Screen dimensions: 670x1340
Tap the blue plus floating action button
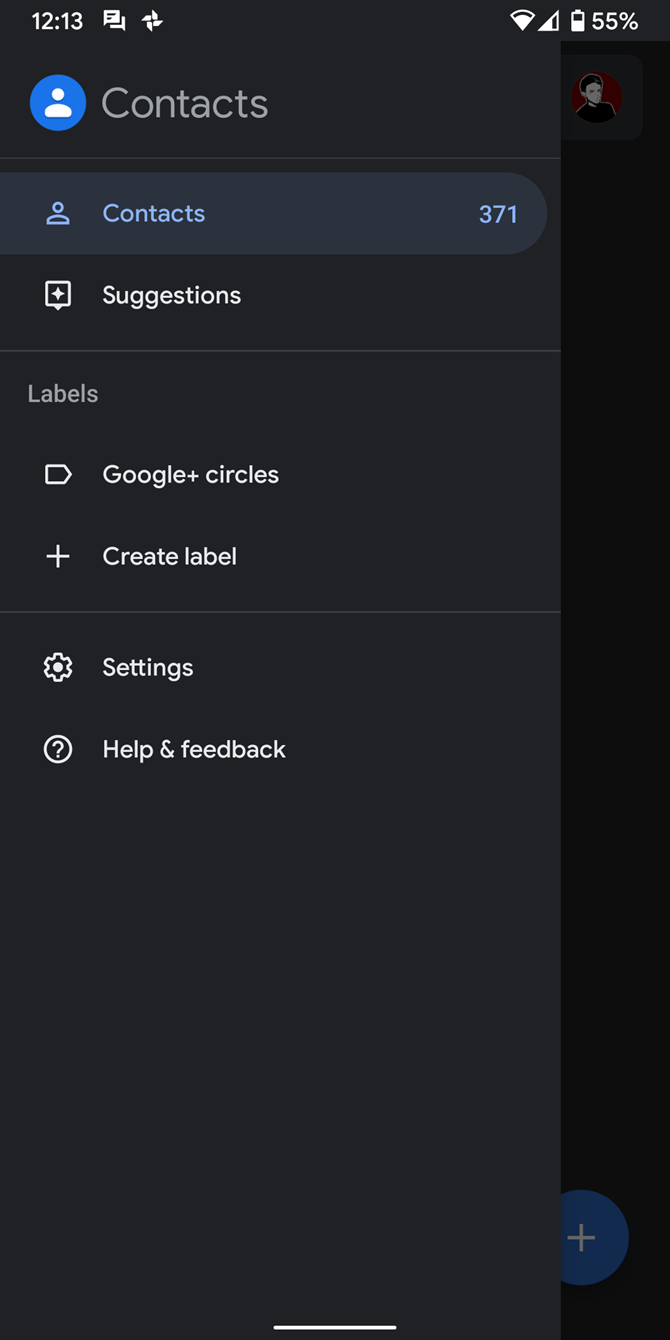581,1237
